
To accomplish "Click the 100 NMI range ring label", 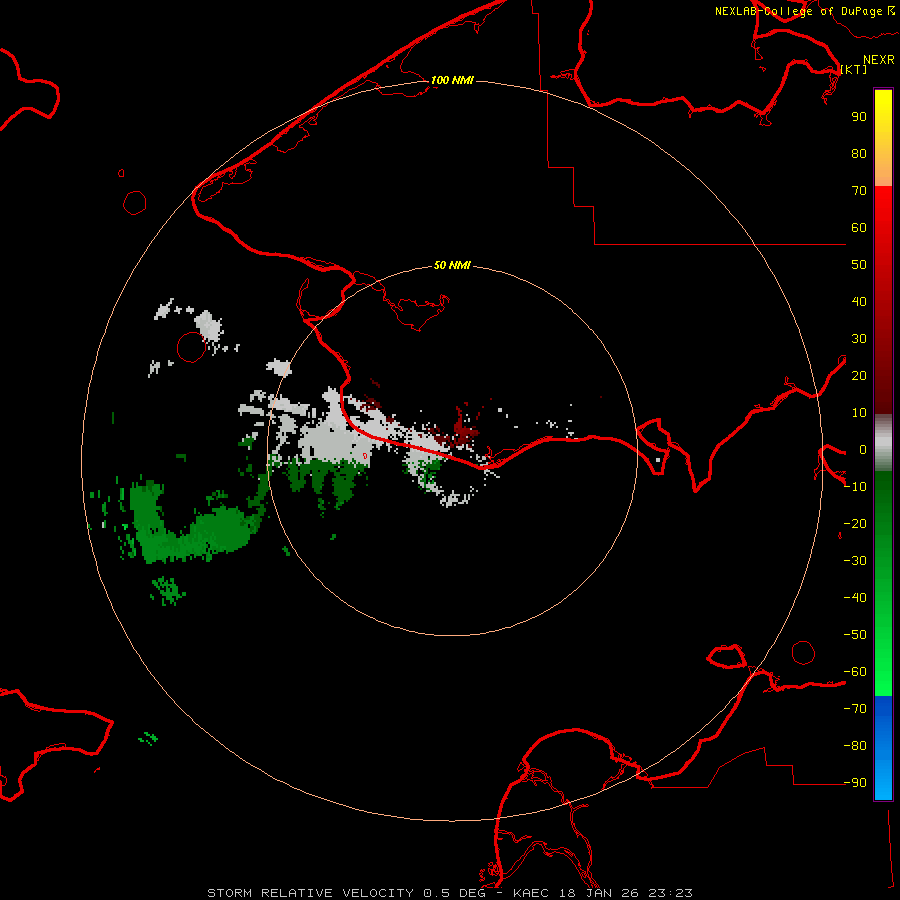I will coord(452,80).
